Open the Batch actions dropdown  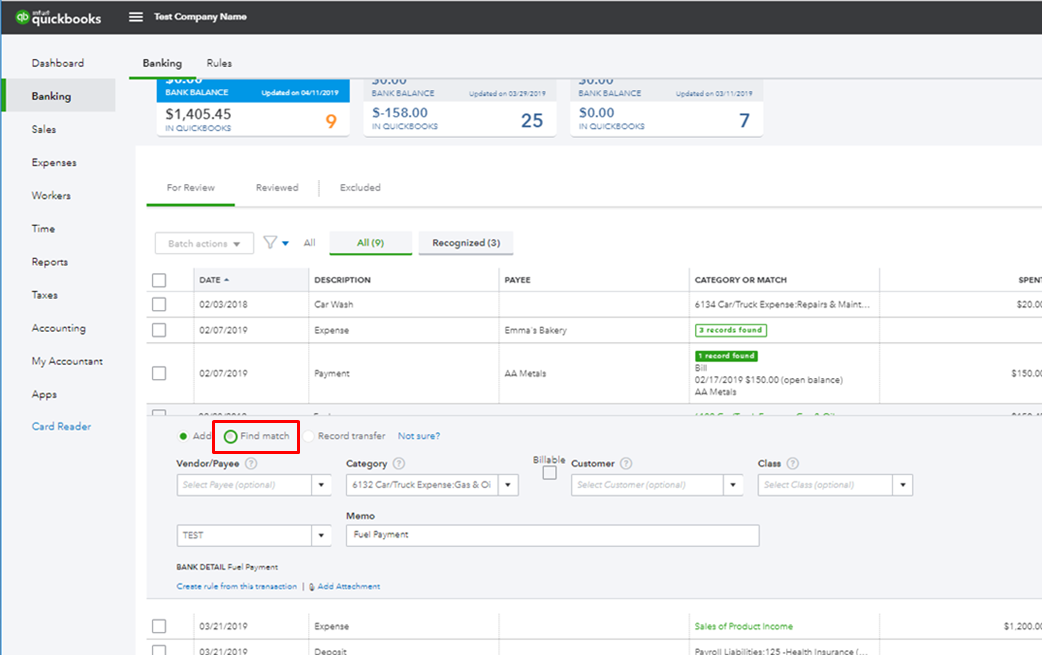(x=203, y=243)
